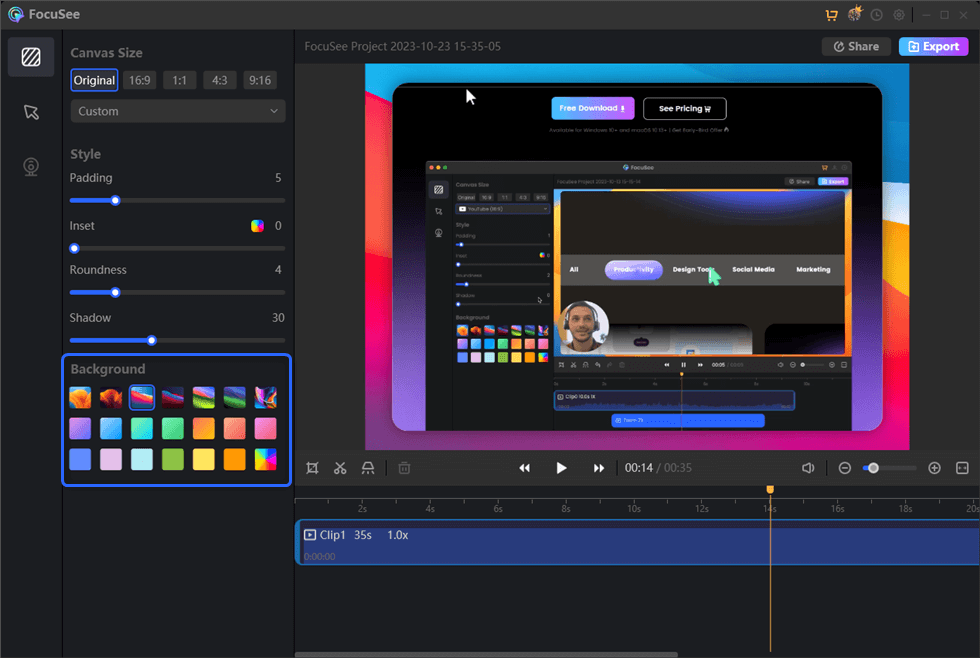Choose the solid yellow background swatch
980x658 pixels.
click(x=204, y=459)
